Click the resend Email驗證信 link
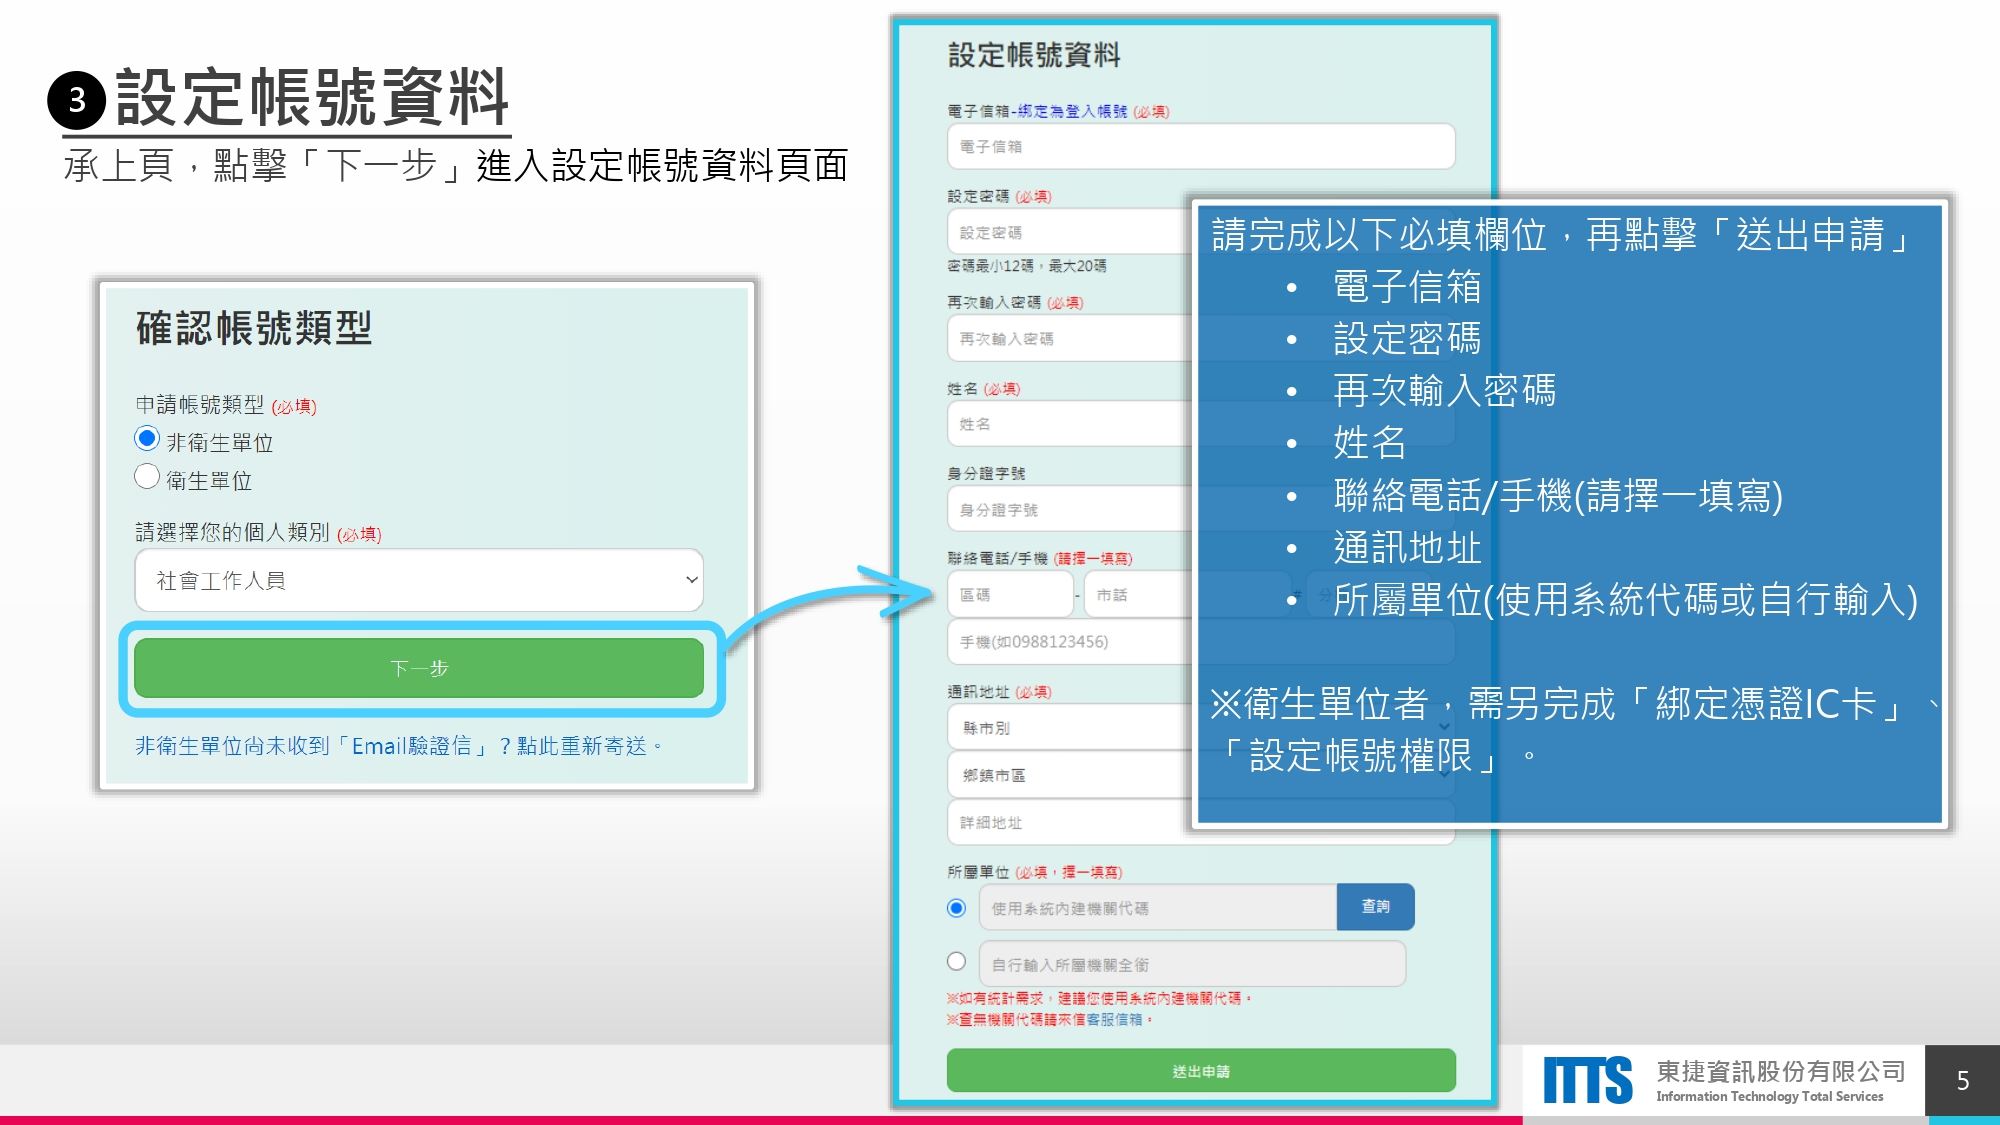Image resolution: width=2000 pixels, height=1125 pixels. pyautogui.click(x=399, y=746)
